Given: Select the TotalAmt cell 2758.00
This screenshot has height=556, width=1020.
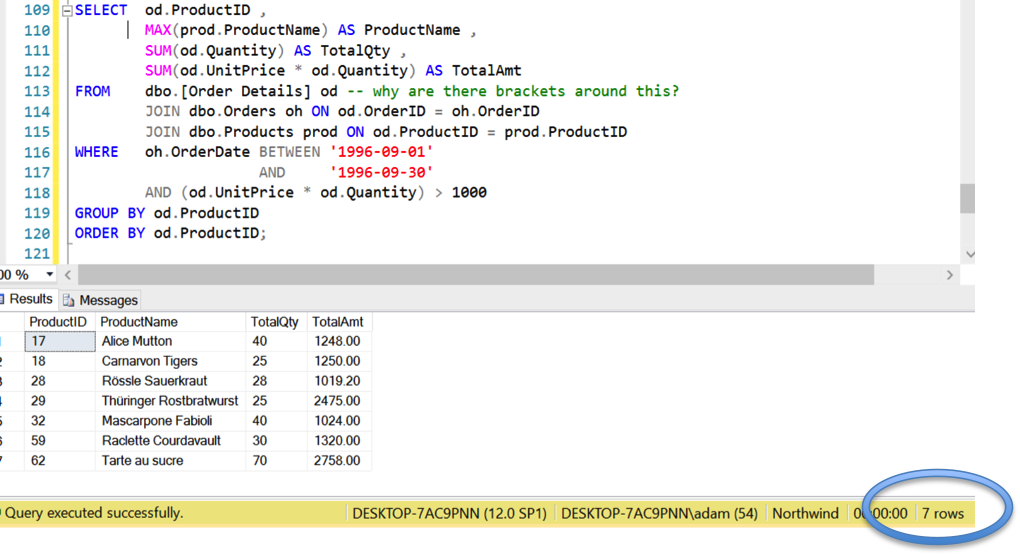Looking at the screenshot, I should (x=339, y=460).
